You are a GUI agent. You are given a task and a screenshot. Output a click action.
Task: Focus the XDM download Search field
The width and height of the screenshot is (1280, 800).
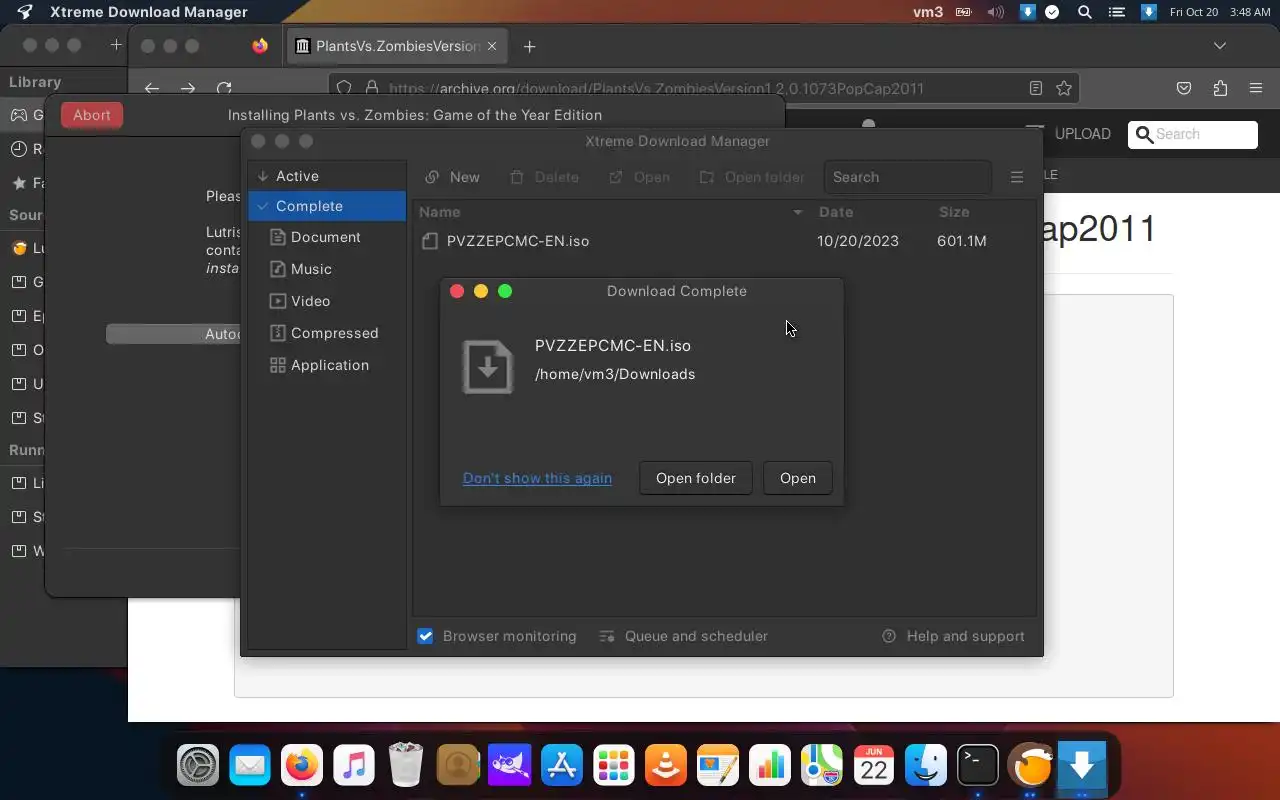pyautogui.click(x=907, y=177)
